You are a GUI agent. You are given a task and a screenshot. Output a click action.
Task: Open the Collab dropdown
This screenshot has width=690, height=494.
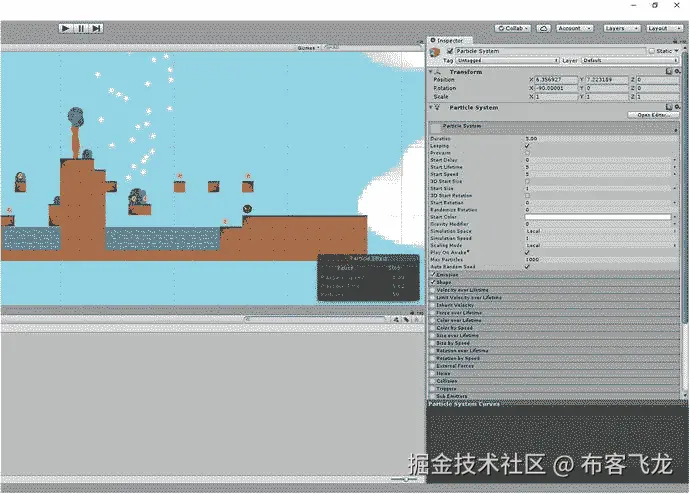click(513, 28)
